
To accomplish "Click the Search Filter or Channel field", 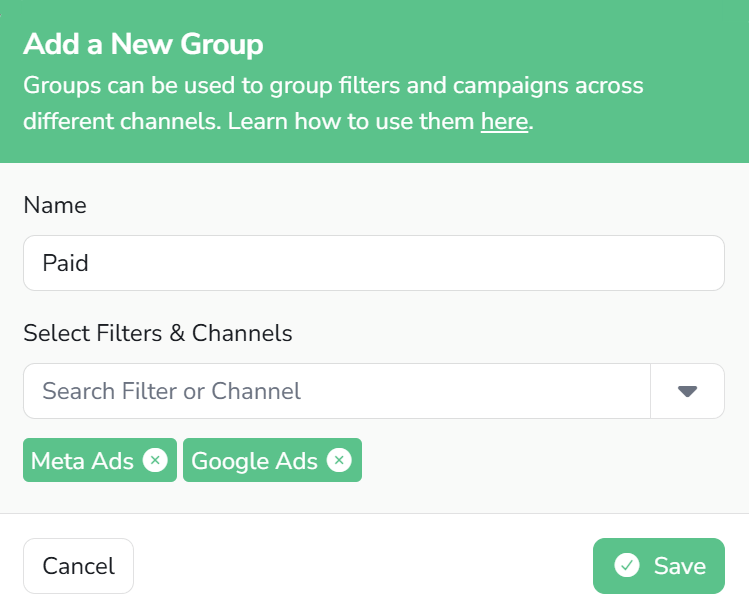I will (337, 391).
